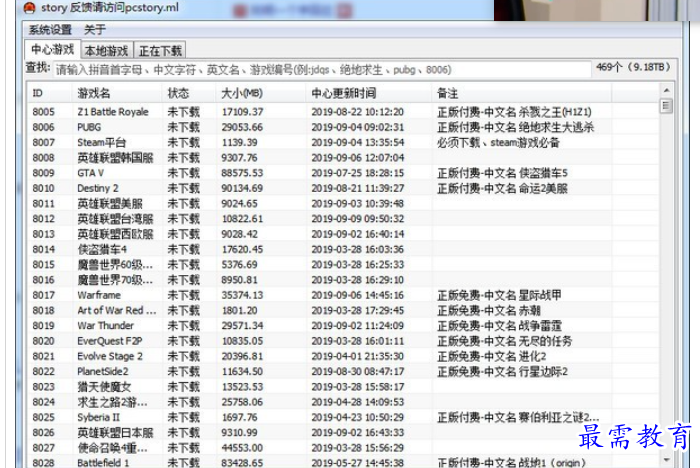Switch to the 正在下载 tab
Image resolution: width=700 pixels, height=468 pixels.
(x=160, y=51)
